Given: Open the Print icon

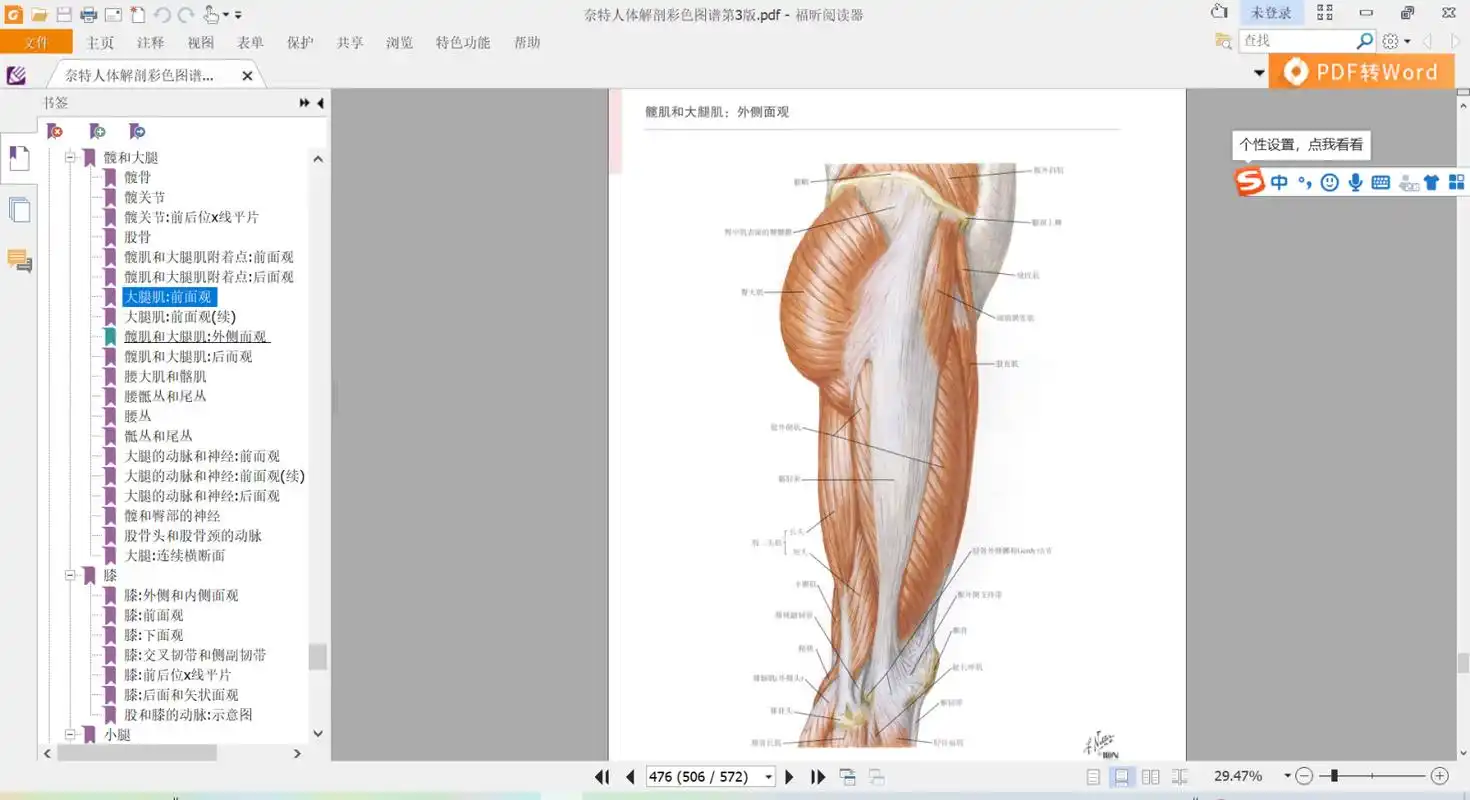Looking at the screenshot, I should 88,14.
